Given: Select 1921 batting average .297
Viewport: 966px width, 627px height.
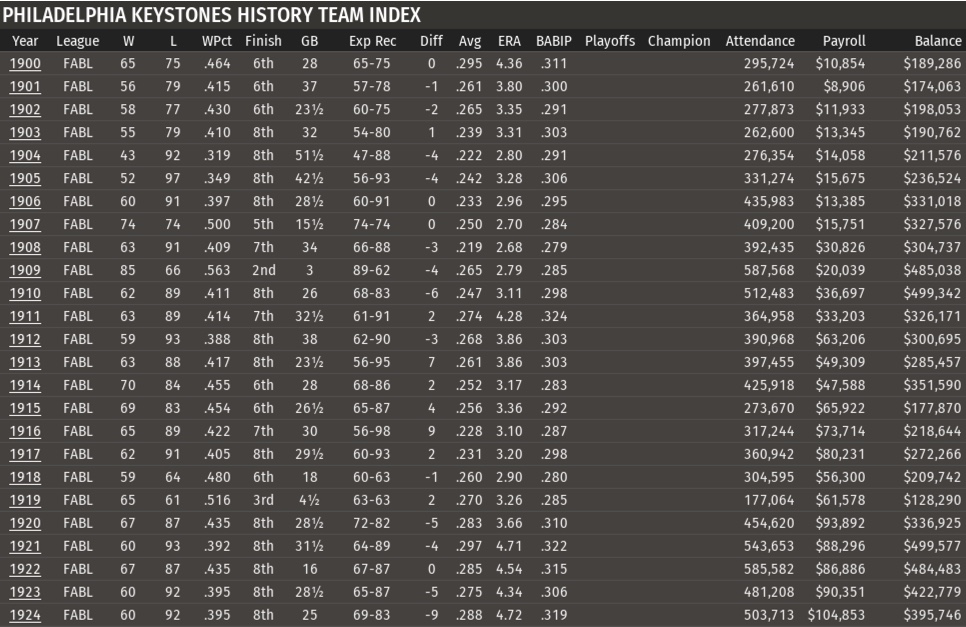Looking at the screenshot, I should click(469, 546).
